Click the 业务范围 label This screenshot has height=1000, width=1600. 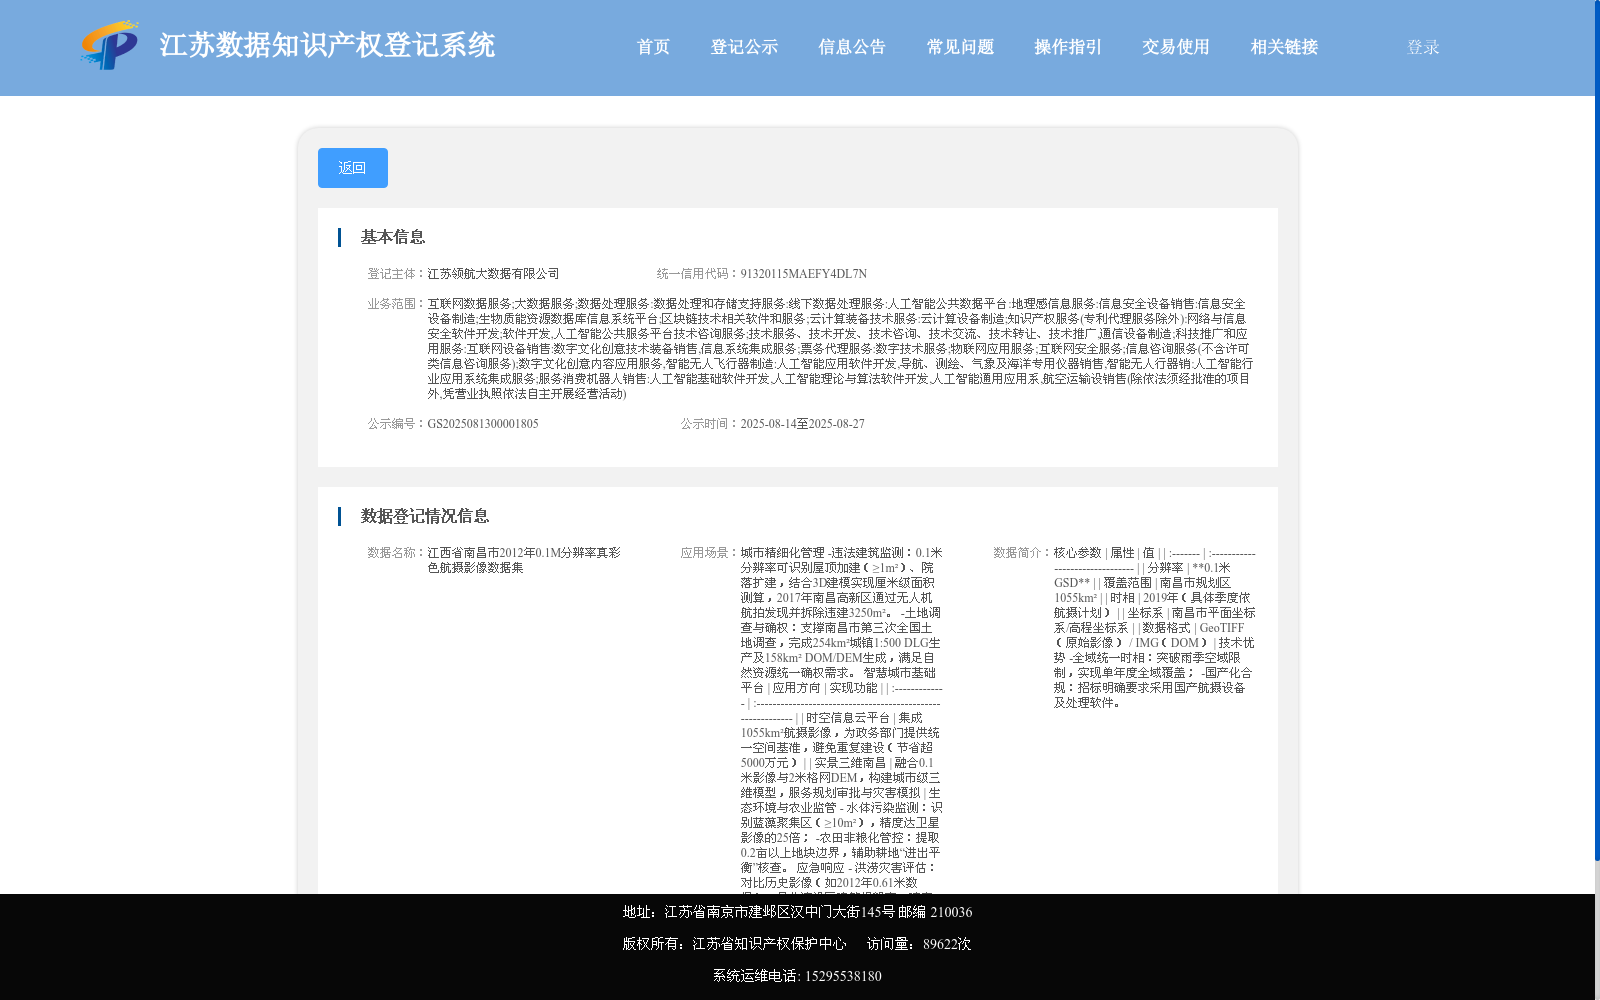point(397,304)
